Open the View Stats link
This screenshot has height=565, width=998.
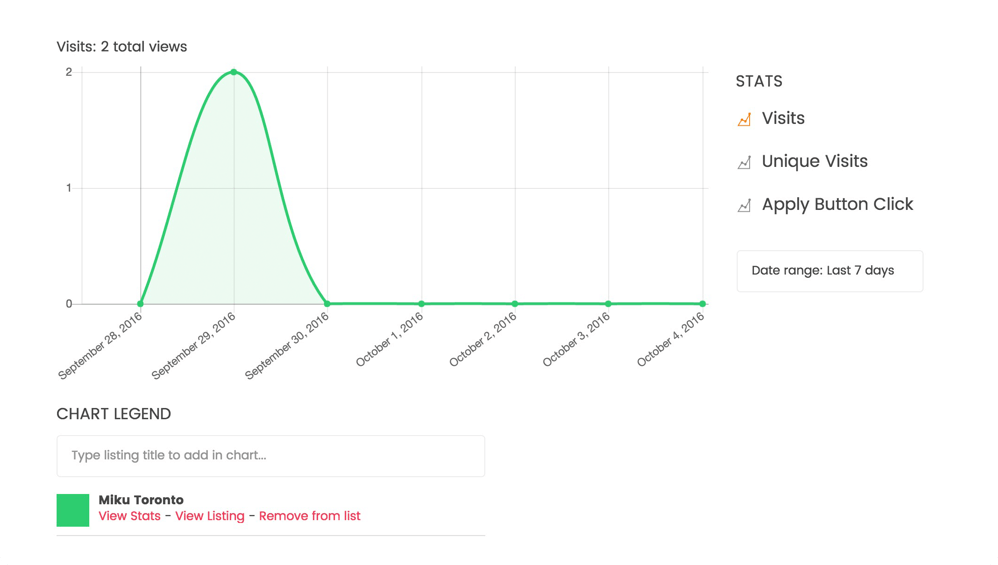tap(129, 516)
